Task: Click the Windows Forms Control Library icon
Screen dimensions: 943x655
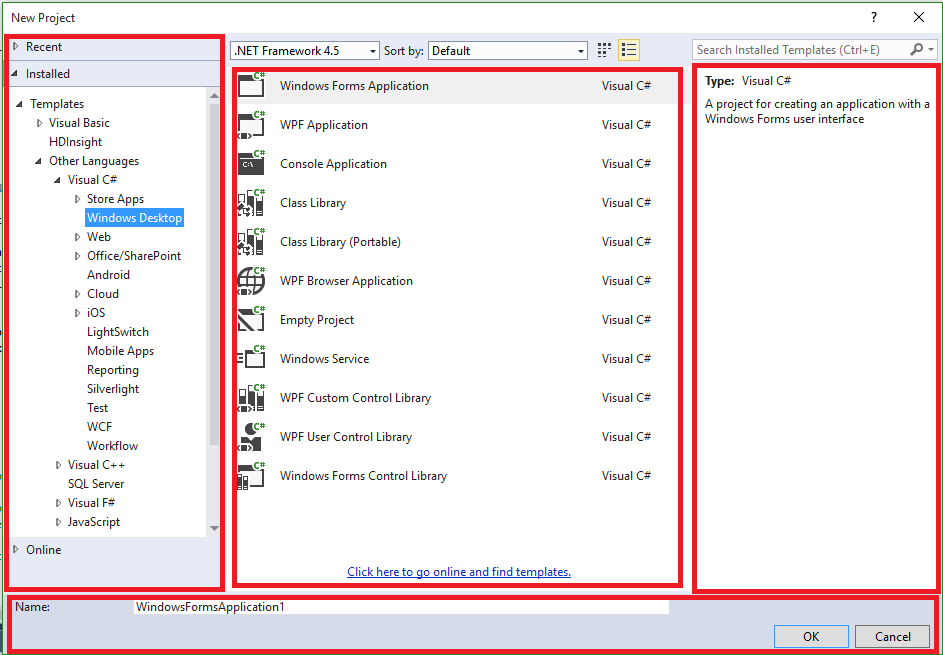Action: coord(251,476)
